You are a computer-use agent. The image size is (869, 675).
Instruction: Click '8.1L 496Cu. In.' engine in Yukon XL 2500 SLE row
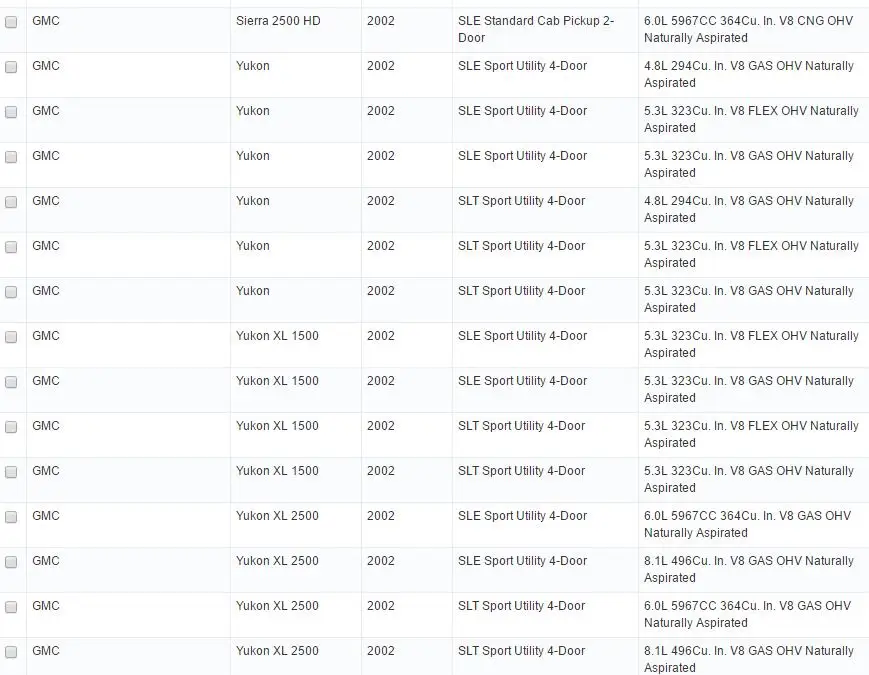pos(749,569)
